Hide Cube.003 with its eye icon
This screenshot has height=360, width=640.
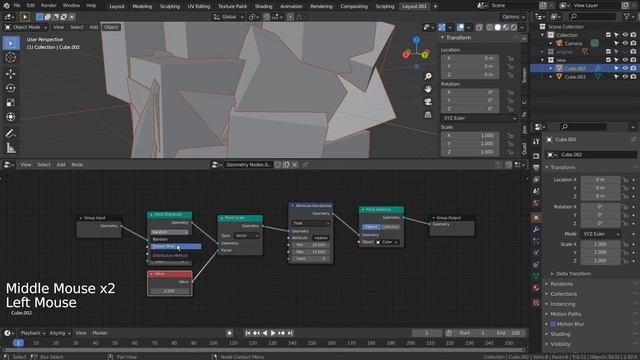point(625,77)
